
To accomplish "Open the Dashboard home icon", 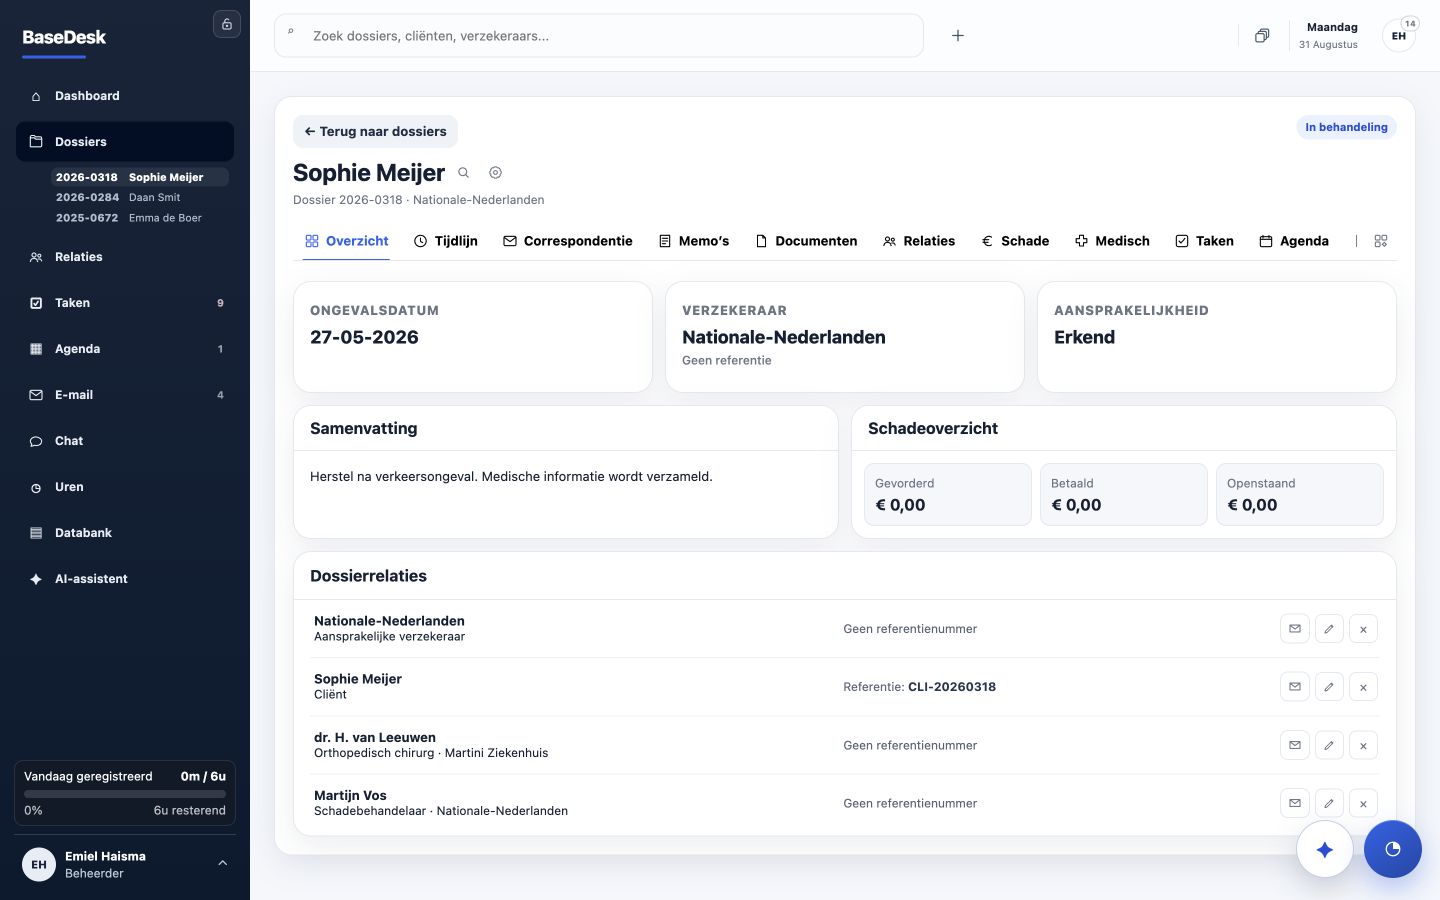I will tap(36, 96).
